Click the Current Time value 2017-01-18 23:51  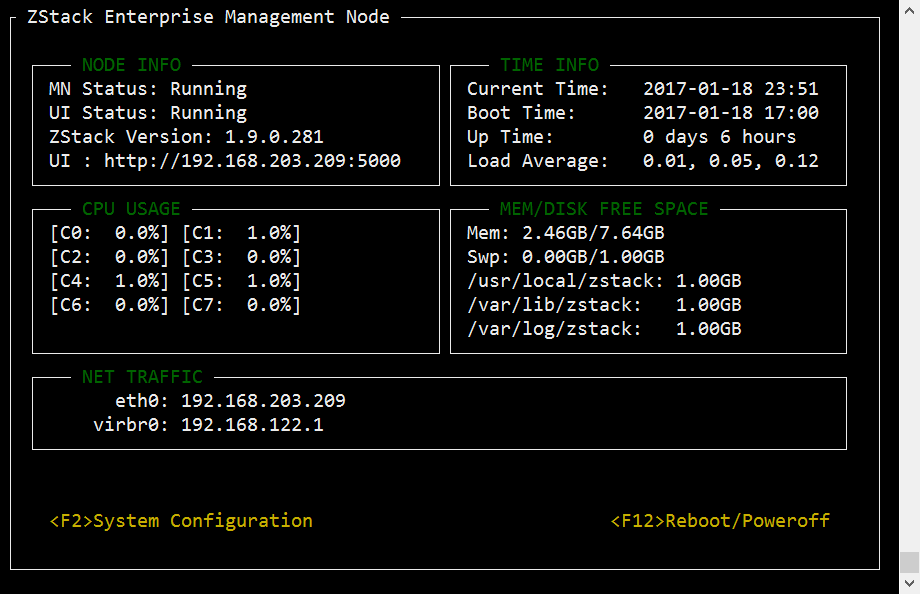(730, 89)
